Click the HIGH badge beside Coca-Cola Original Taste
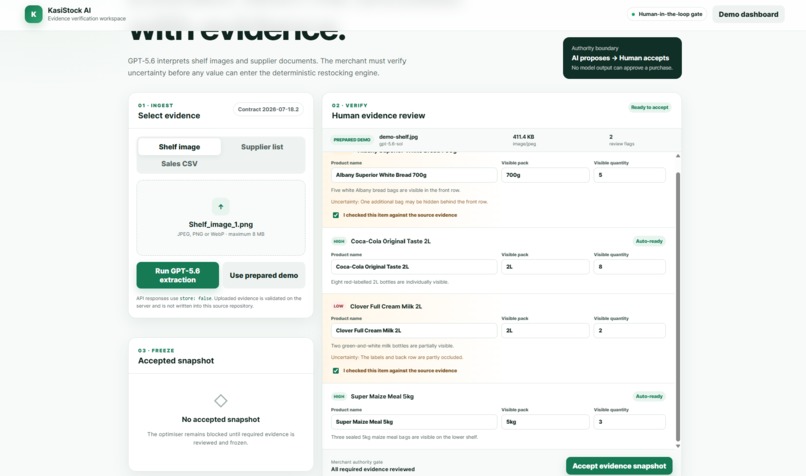 pyautogui.click(x=339, y=241)
